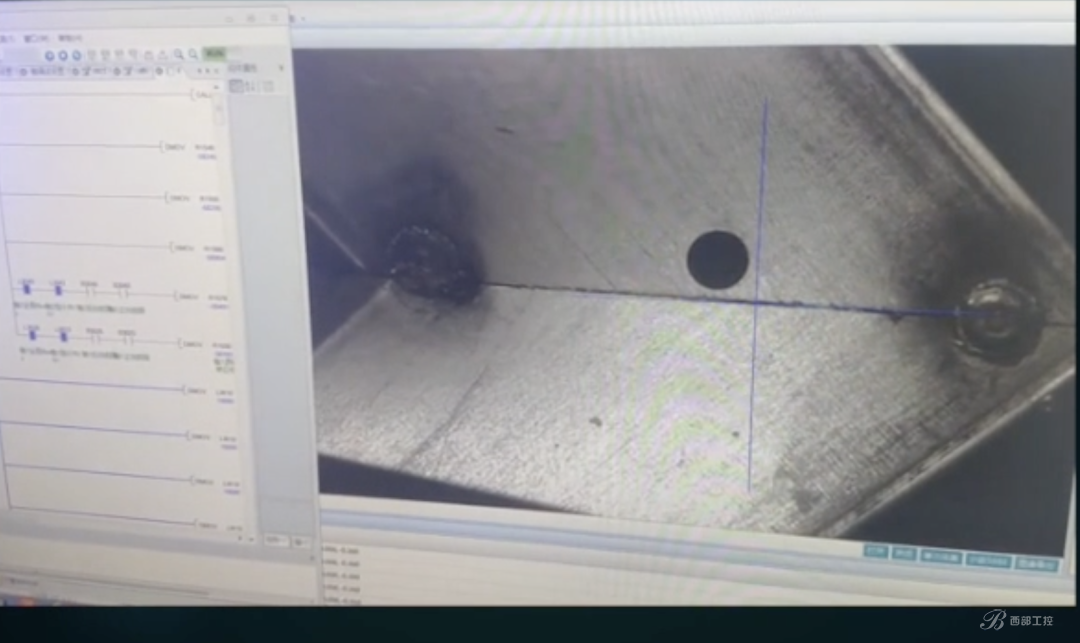Open the Help menu in the menu bar
The width and height of the screenshot is (1080, 643).
click(70, 39)
